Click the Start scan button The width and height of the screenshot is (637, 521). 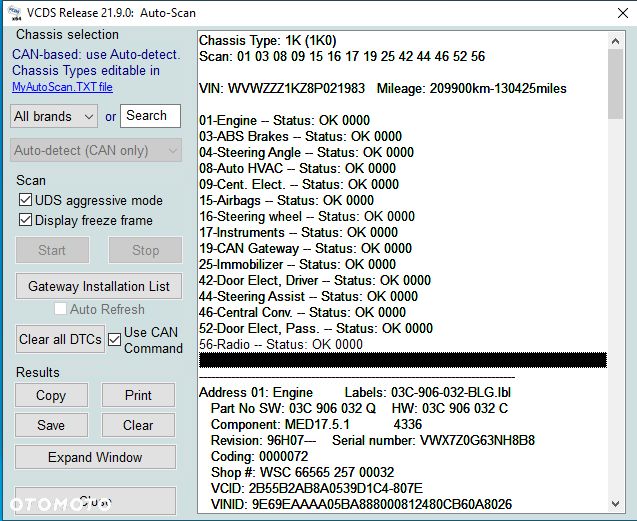52,250
